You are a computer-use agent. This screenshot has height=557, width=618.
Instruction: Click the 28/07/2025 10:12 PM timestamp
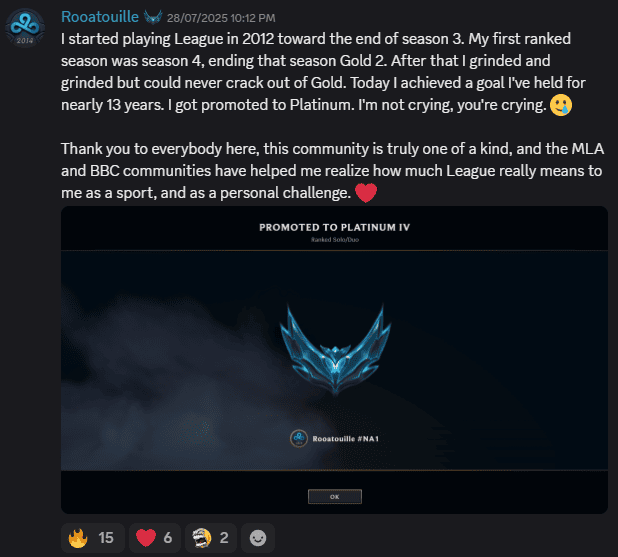click(221, 18)
